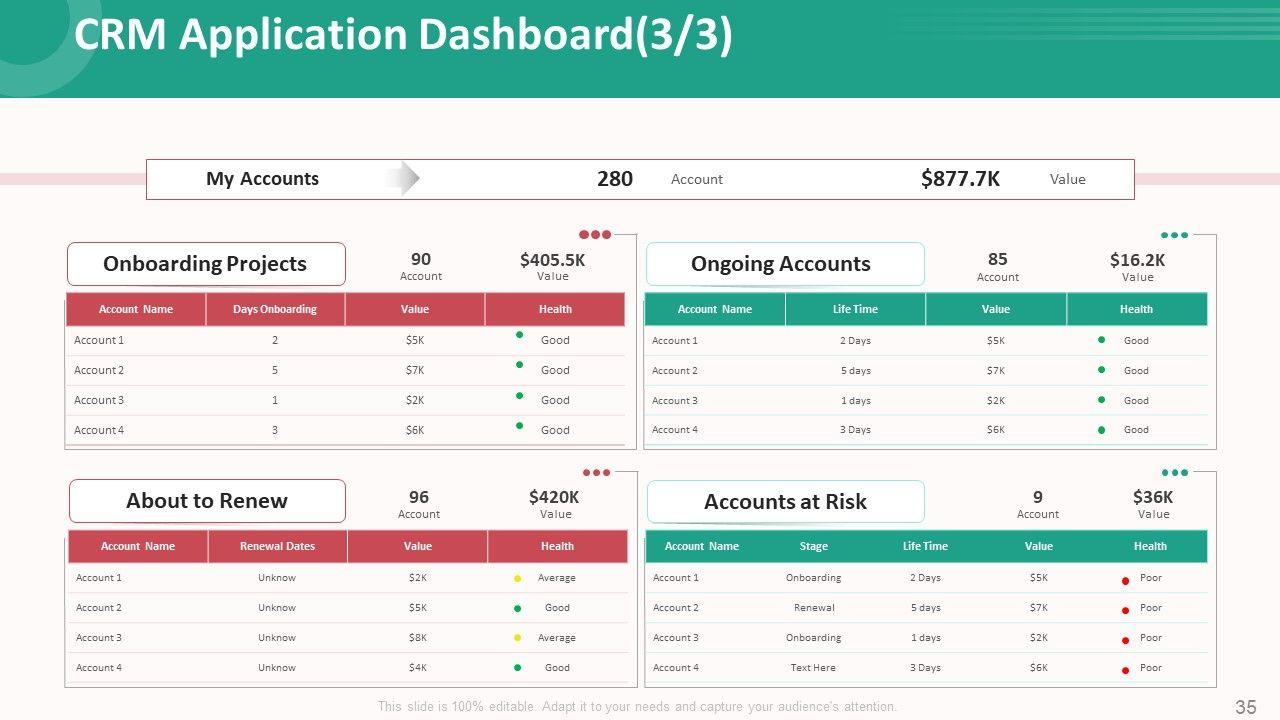Click the slide number 35
The image size is (1280, 720).
pos(1245,707)
